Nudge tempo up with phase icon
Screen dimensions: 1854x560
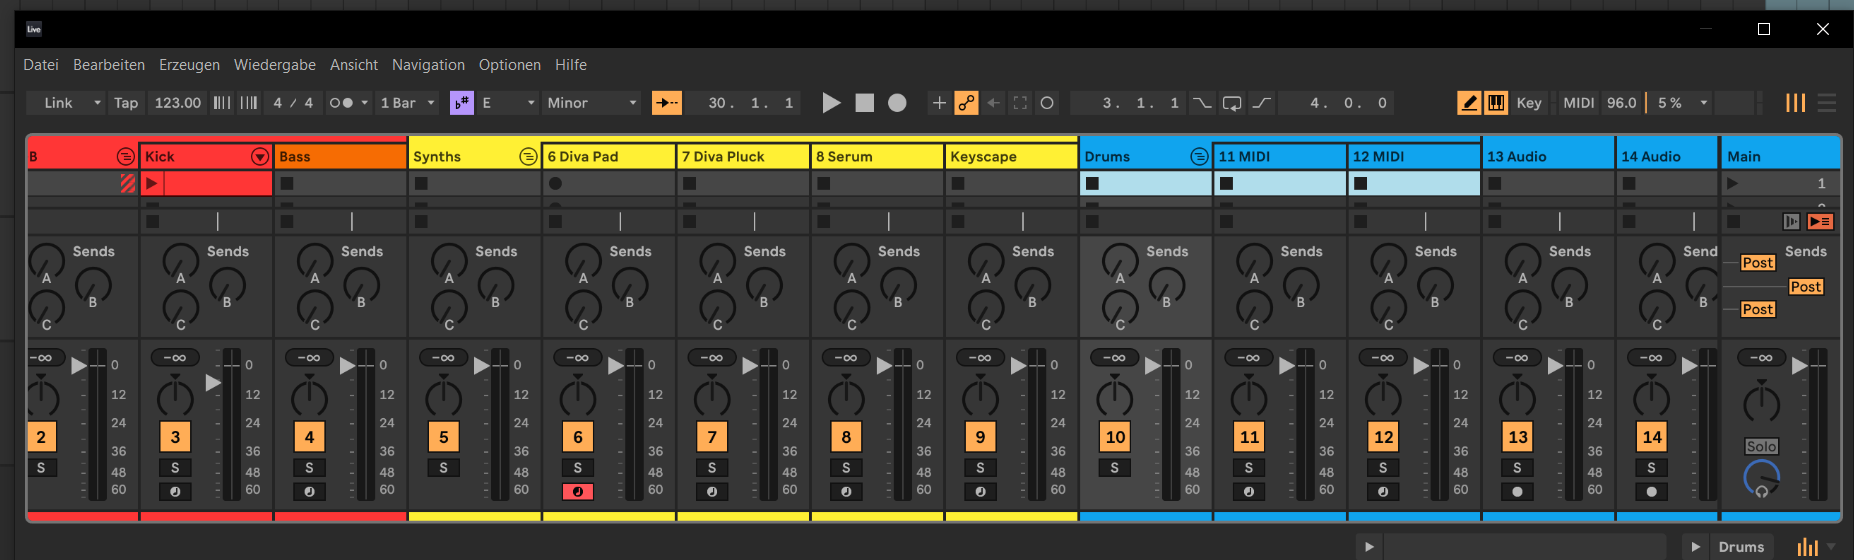tap(249, 103)
